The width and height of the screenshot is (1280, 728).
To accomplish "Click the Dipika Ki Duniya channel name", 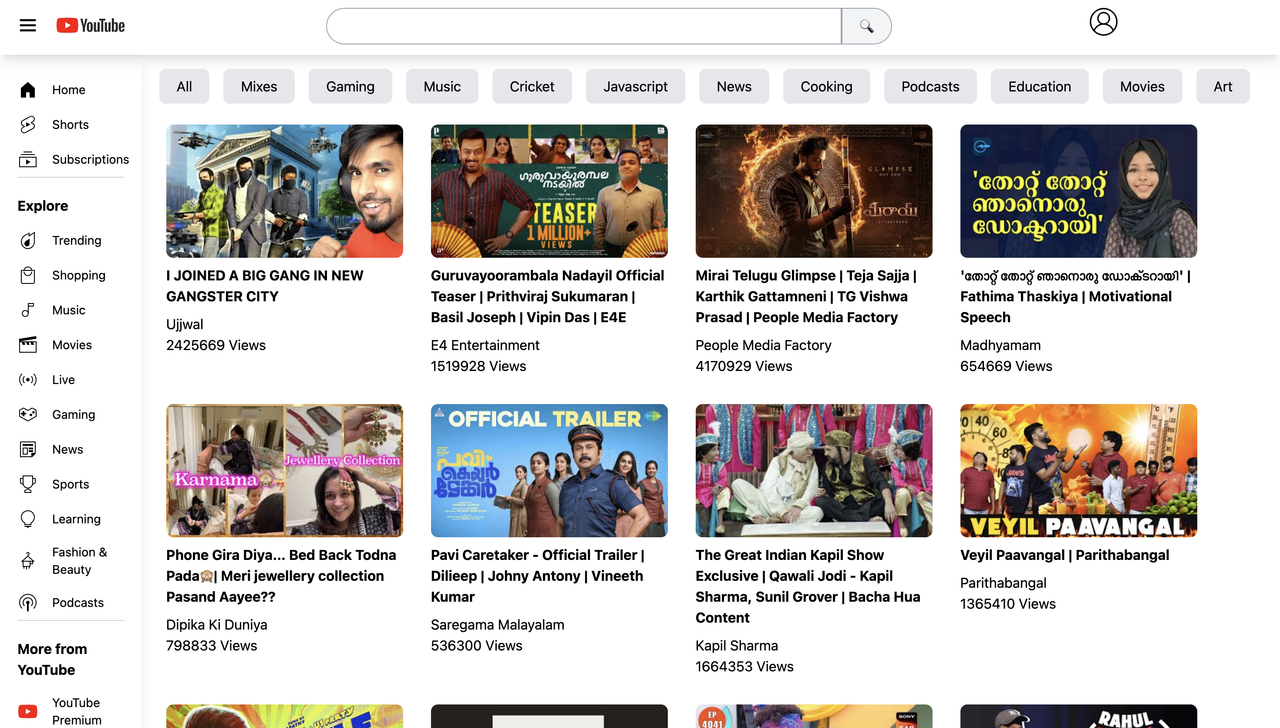I will coord(217,625).
